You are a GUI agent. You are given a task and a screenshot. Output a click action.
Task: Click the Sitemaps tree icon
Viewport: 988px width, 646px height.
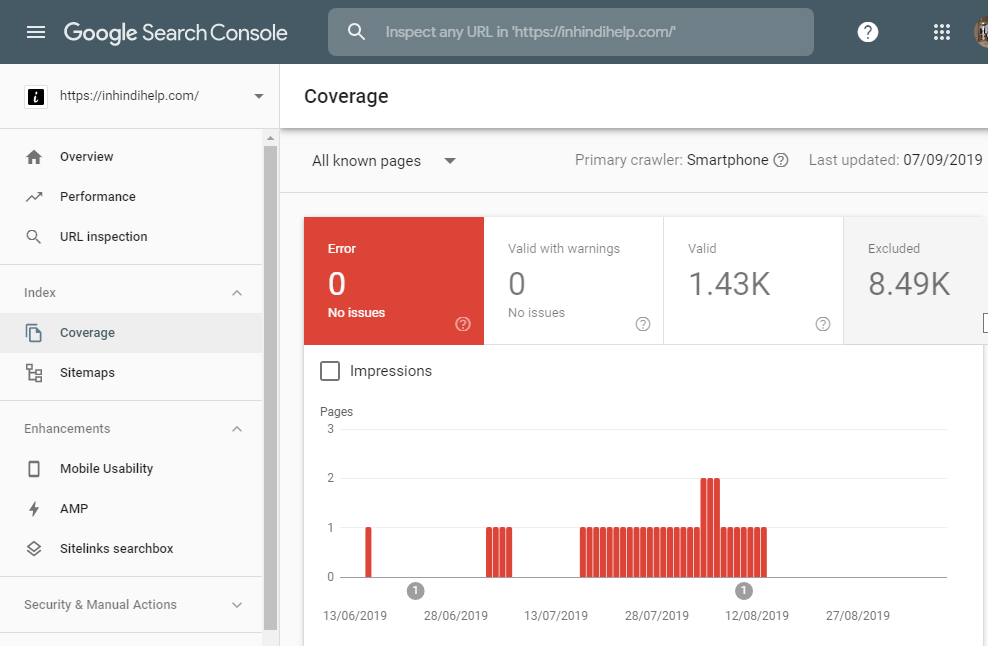point(34,372)
